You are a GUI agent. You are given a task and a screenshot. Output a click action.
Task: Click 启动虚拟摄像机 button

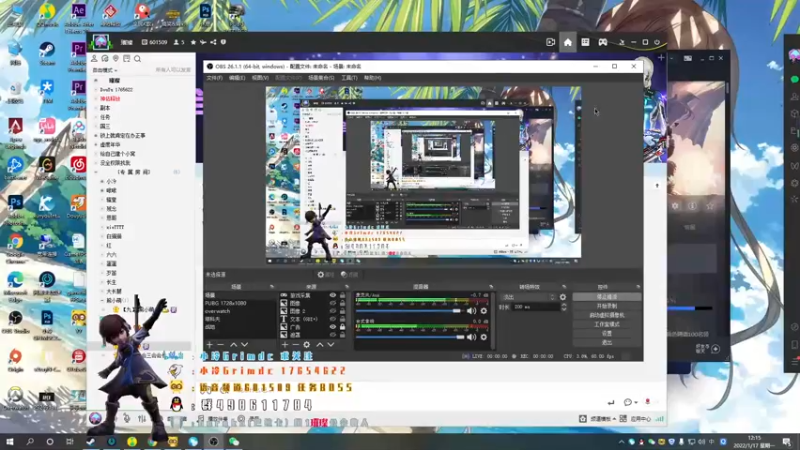coord(607,315)
